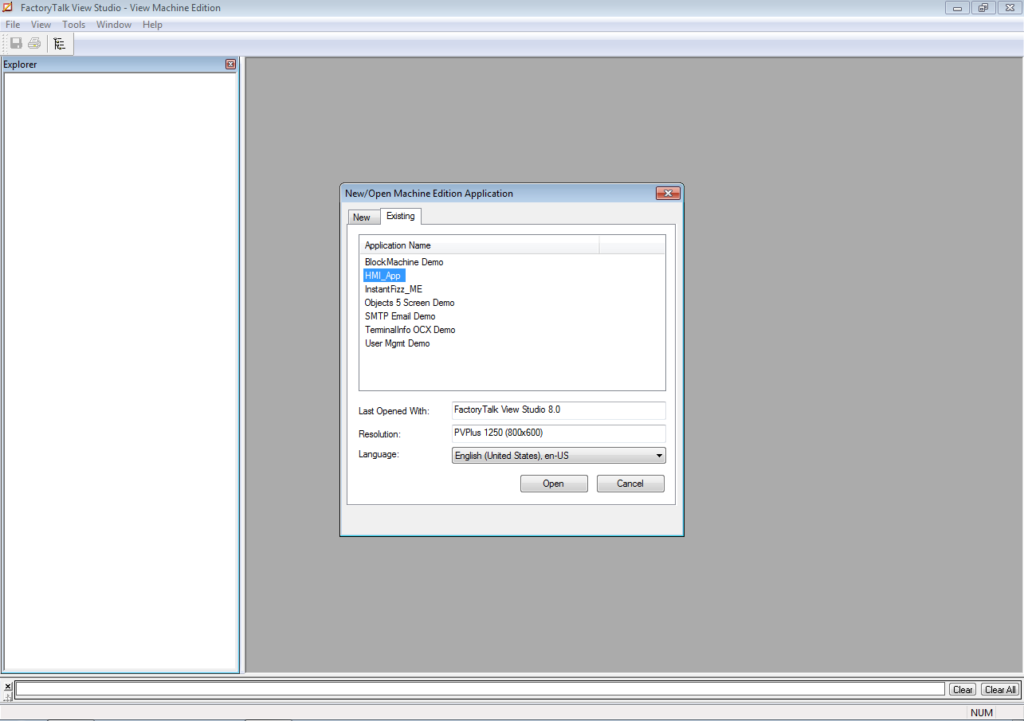Select BlockMachine Demo from application list
The image size is (1024, 721).
click(404, 262)
